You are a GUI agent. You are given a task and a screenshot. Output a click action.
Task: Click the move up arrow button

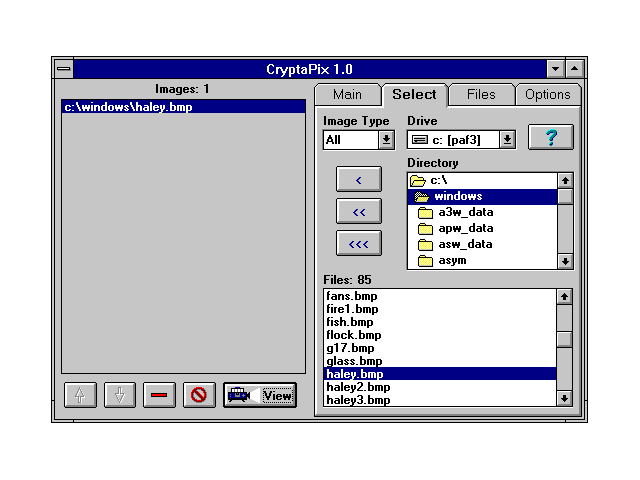[80, 395]
